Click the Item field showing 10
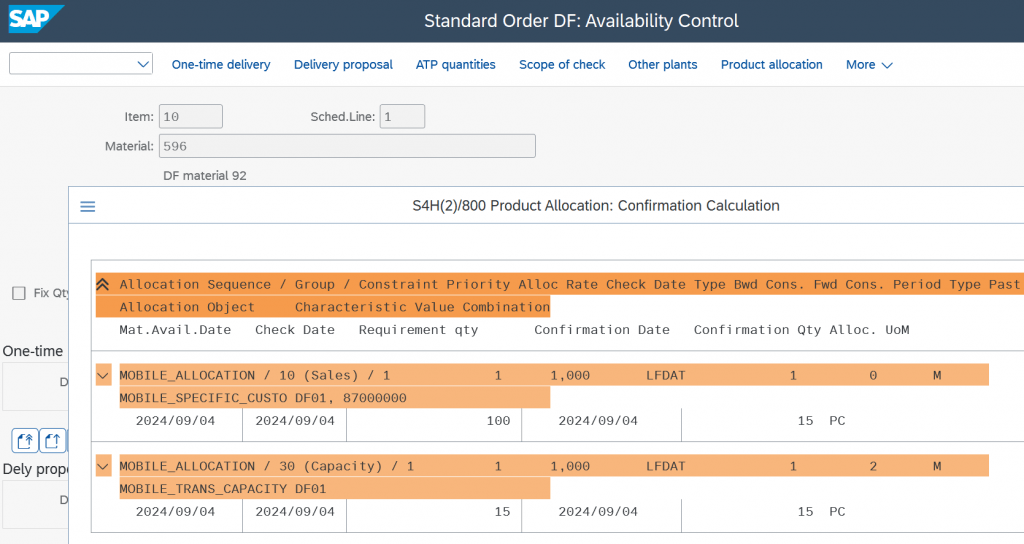Screen dimensions: 1024x544 click(x=191, y=116)
